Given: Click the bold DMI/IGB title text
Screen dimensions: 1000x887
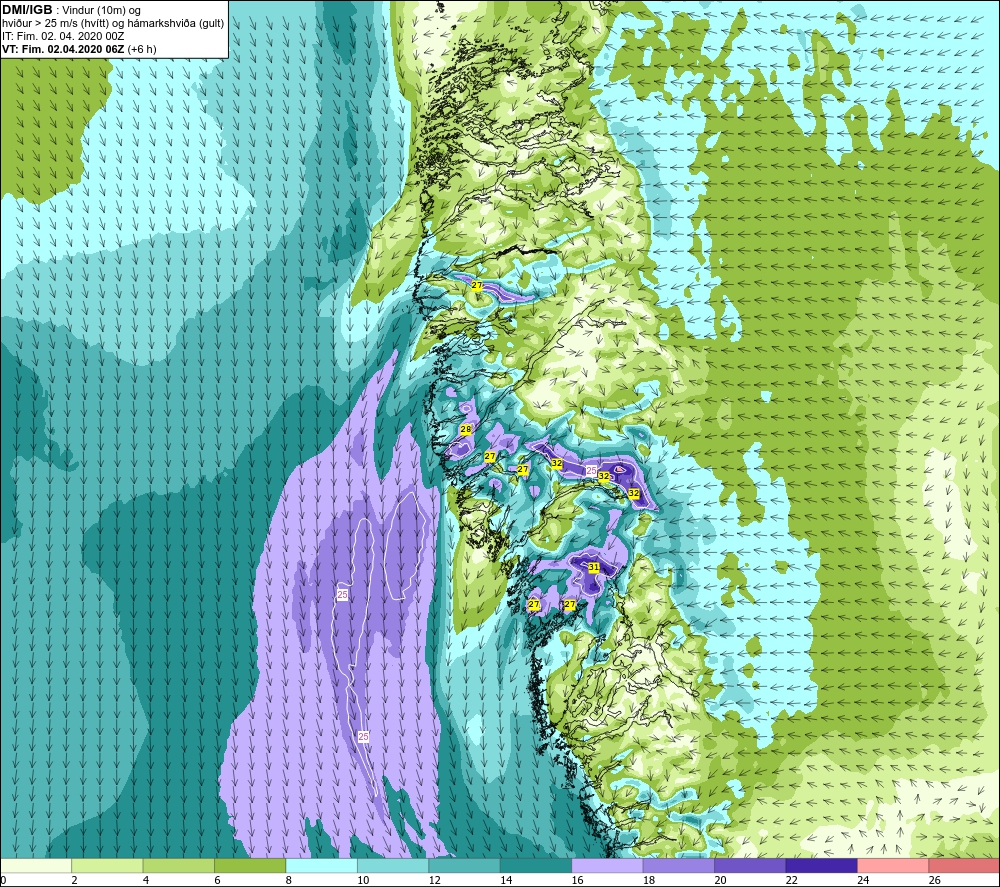Looking at the screenshot, I should 27,10.
